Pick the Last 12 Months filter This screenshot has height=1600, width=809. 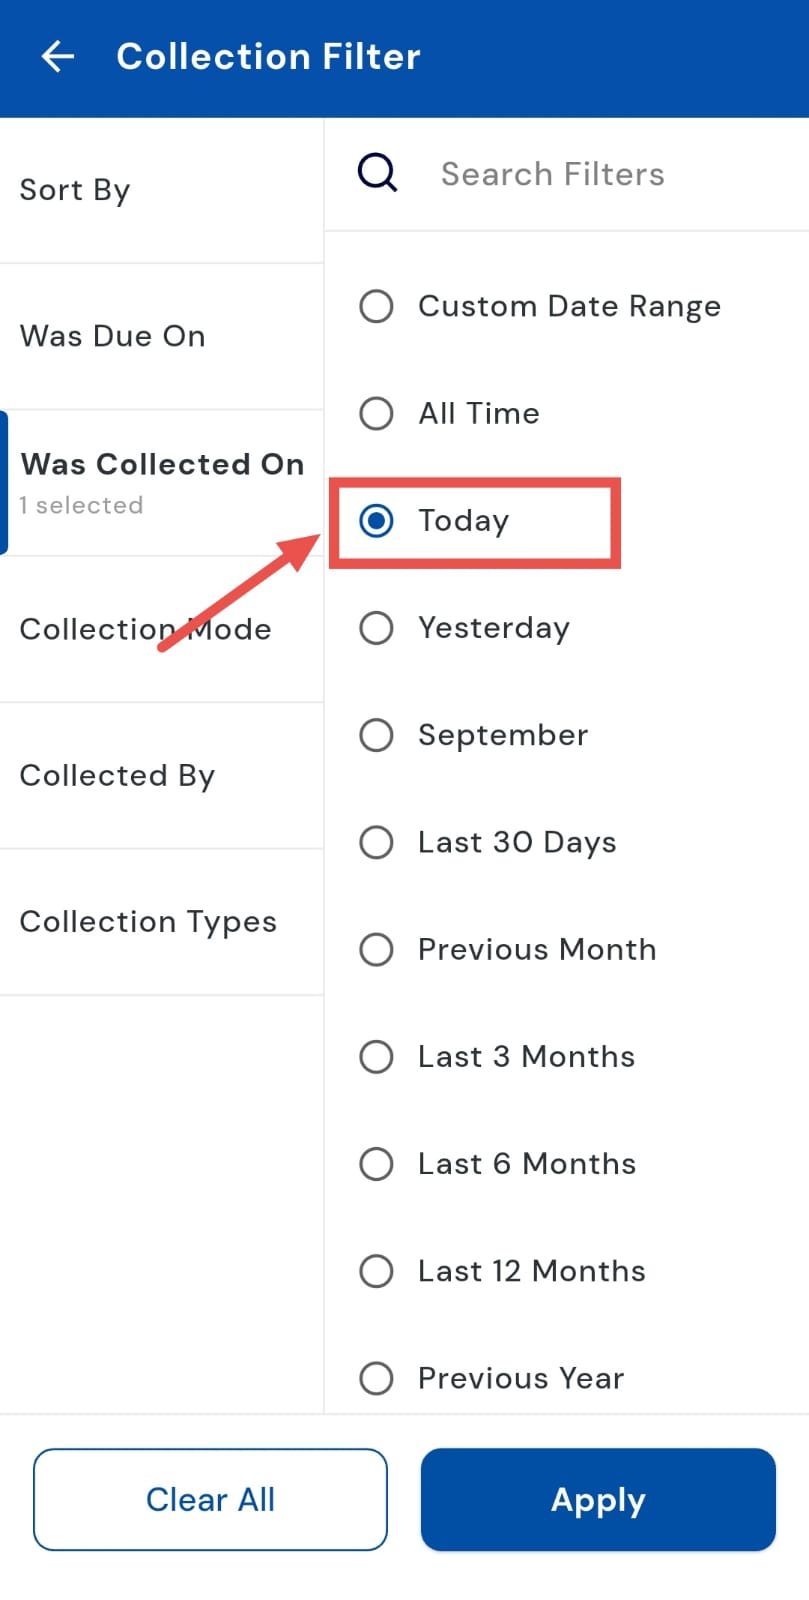(x=376, y=1271)
